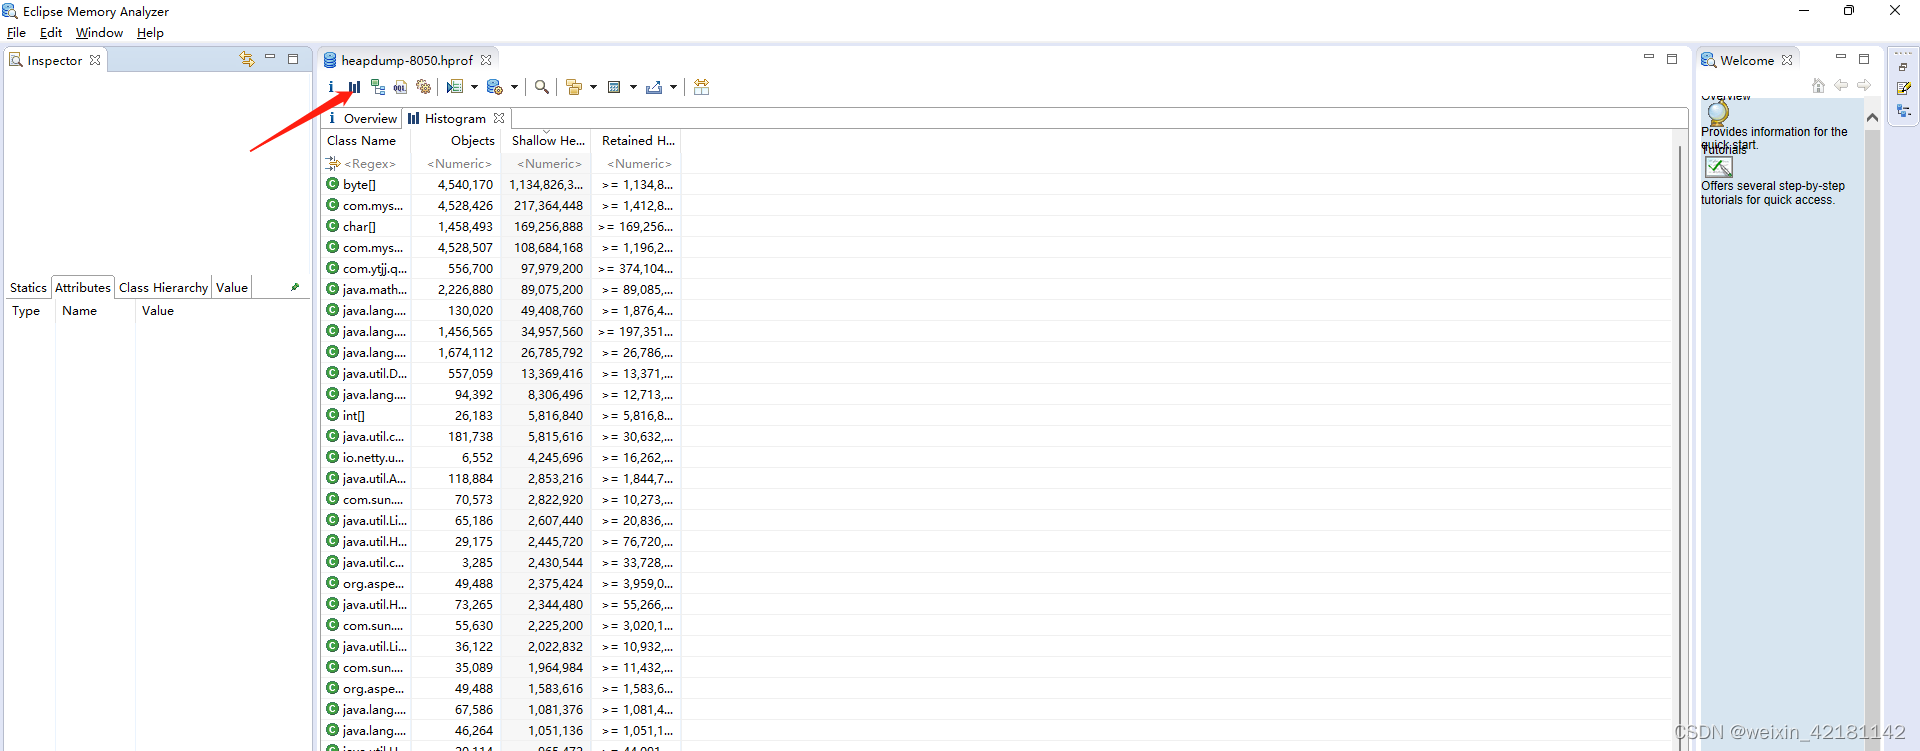Select the char[] row in the histogram

click(998, 226)
